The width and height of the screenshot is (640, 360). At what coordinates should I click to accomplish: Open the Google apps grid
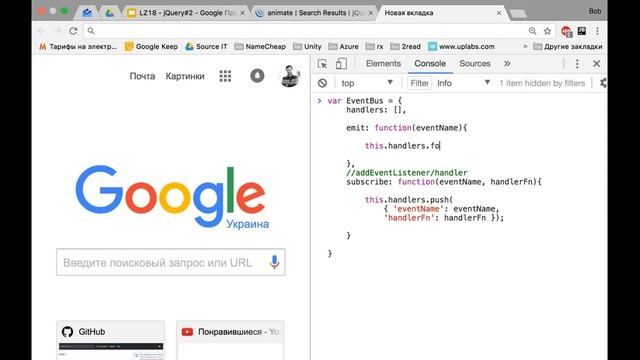[x=225, y=76]
